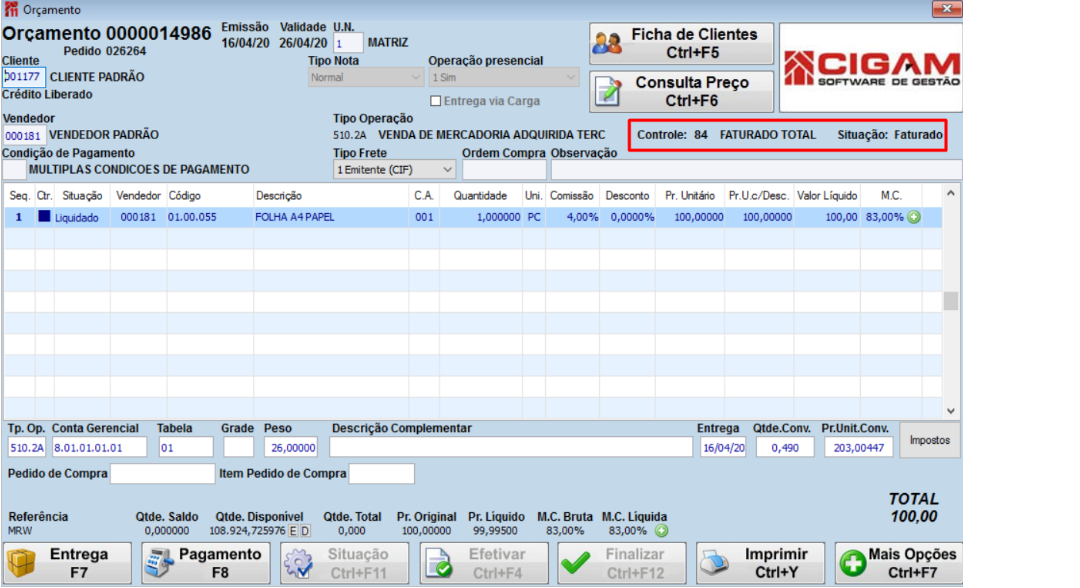Click the Qtde.Conv. field 0,490

click(x=785, y=448)
